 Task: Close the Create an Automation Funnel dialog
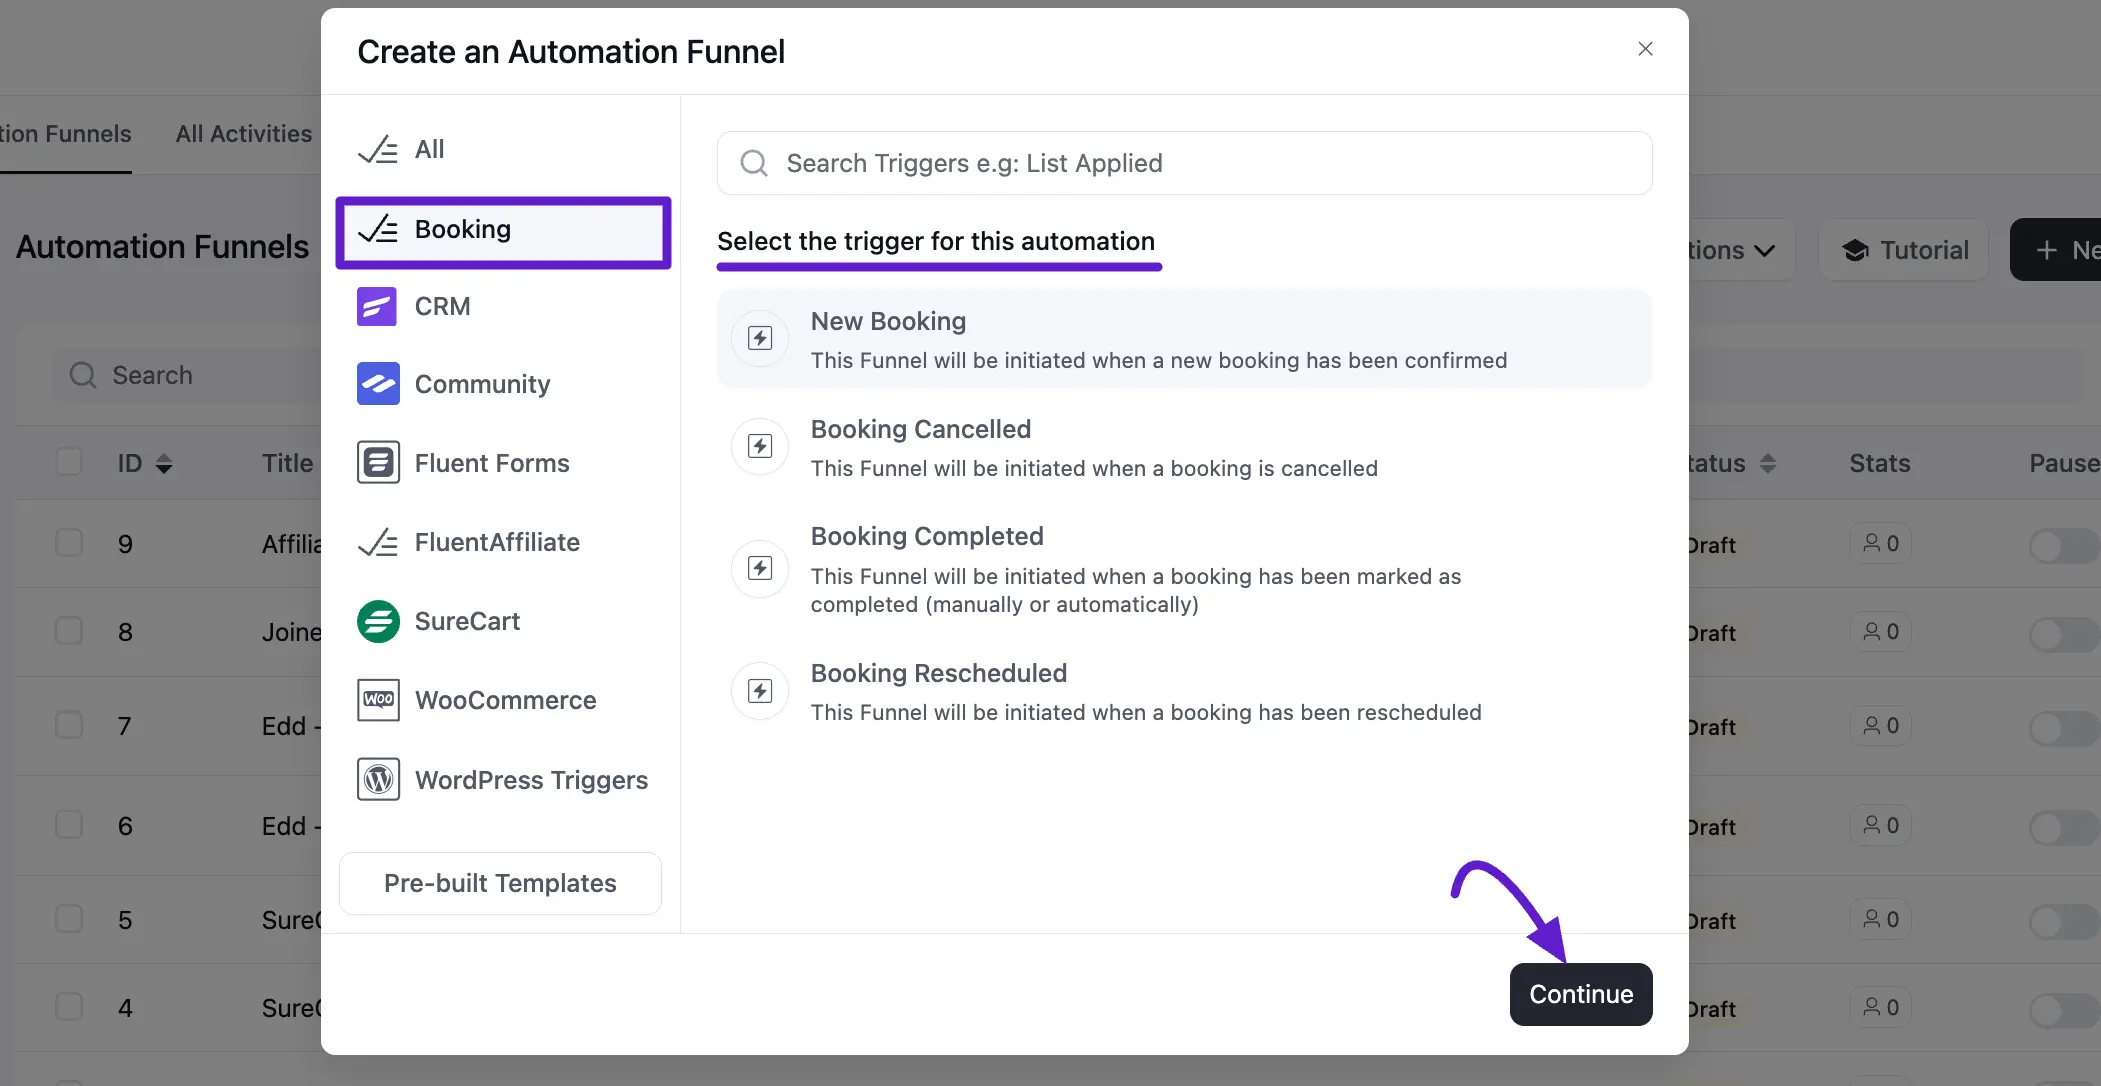pos(1645,49)
